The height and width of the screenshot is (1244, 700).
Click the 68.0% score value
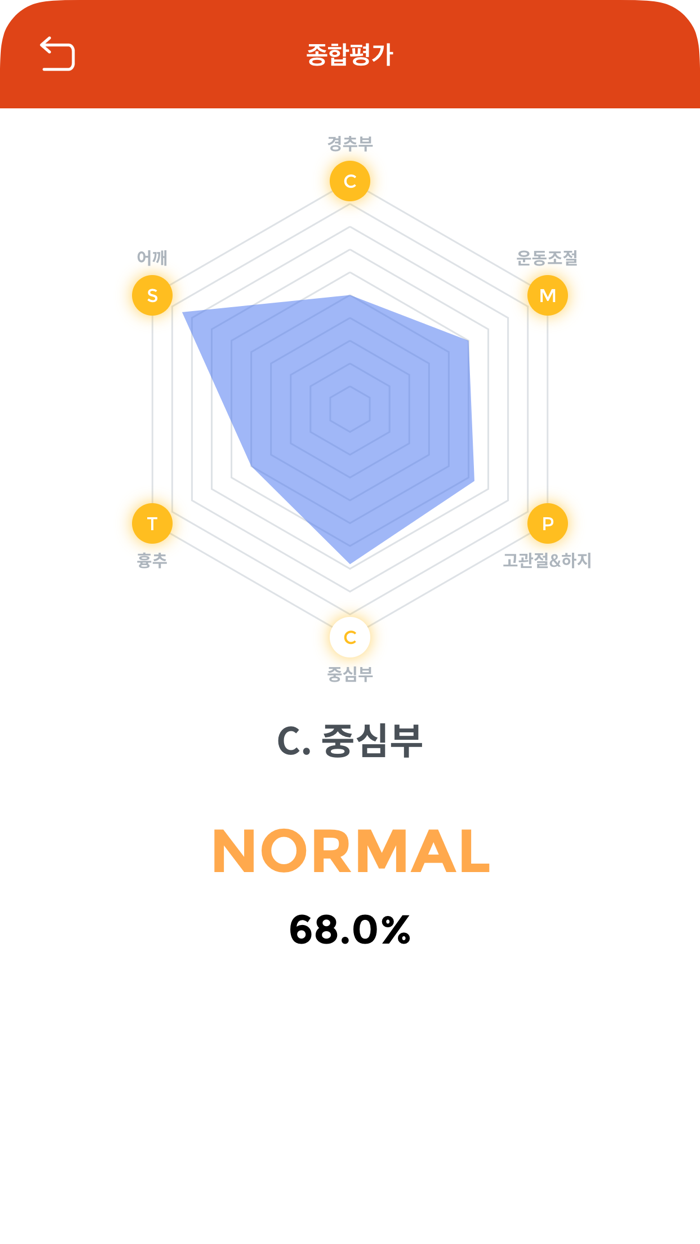[350, 930]
